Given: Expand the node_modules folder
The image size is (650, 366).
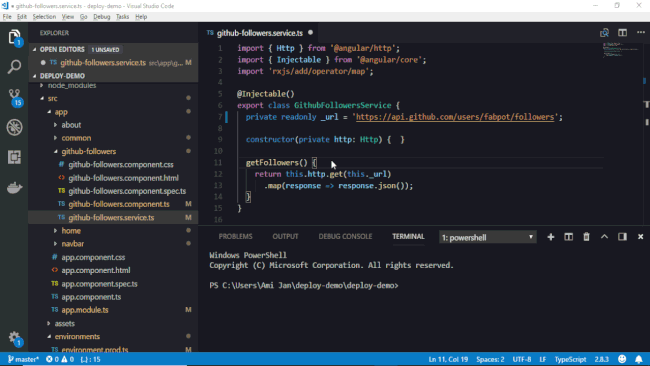Looking at the screenshot, I should [x=72, y=85].
